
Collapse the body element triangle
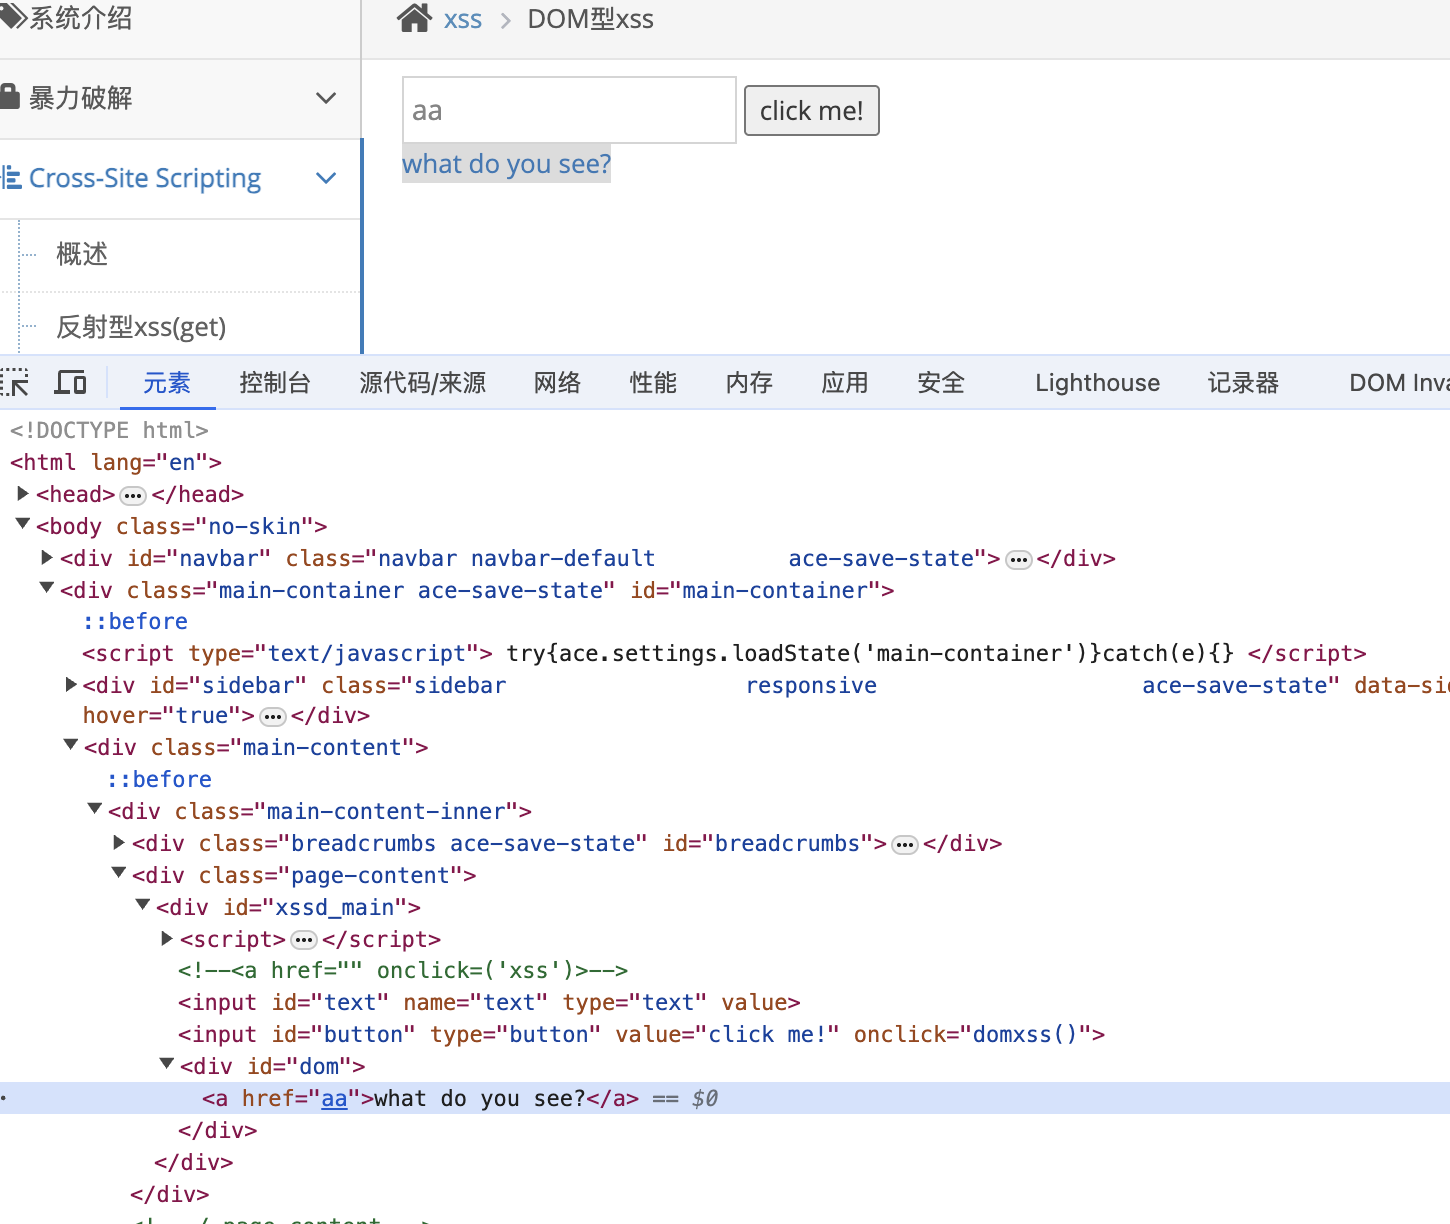(x=23, y=524)
